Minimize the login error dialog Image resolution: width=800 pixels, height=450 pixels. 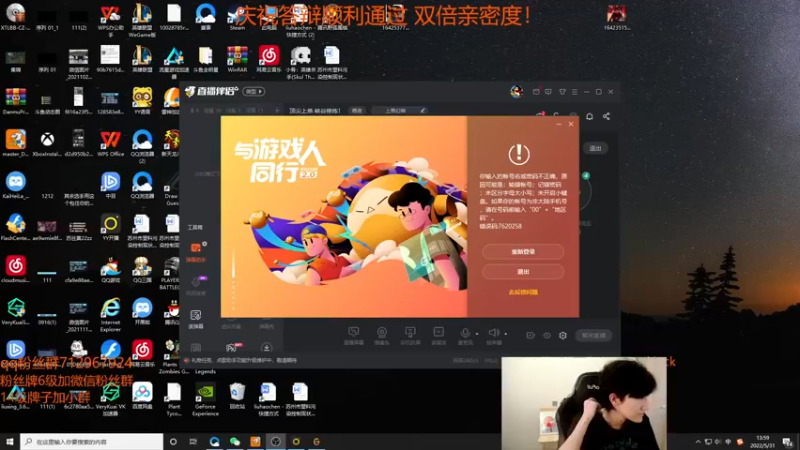pyautogui.click(x=559, y=124)
